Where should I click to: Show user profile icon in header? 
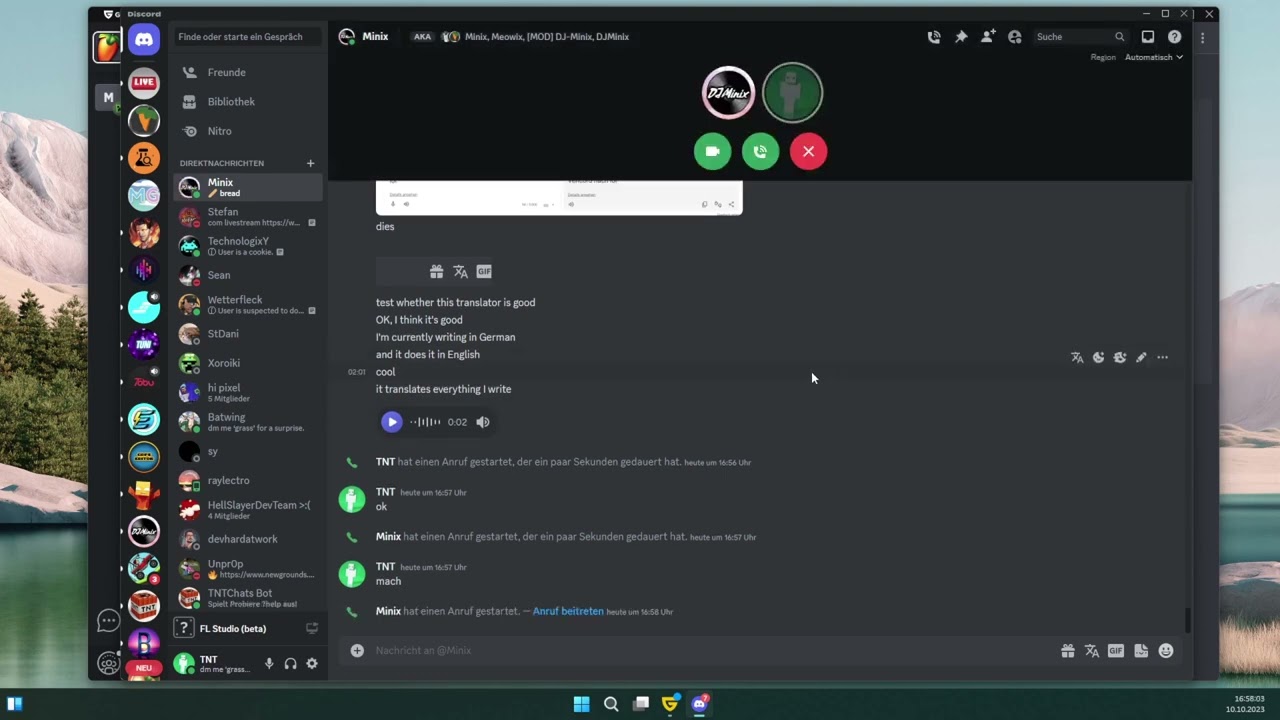[x=1015, y=37]
